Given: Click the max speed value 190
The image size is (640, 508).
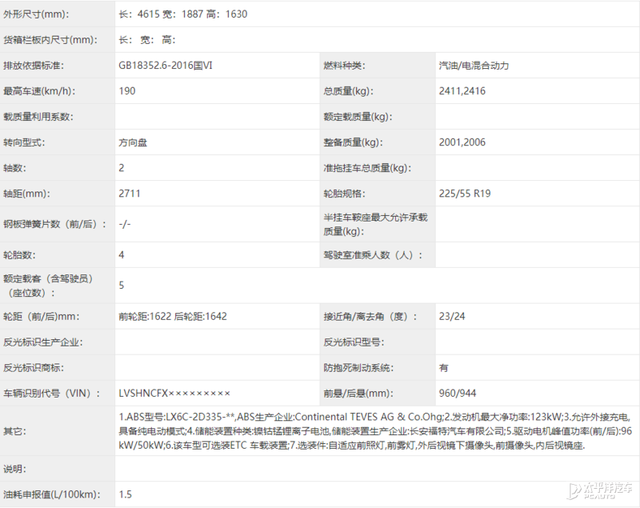Looking at the screenshot, I should [x=127, y=91].
